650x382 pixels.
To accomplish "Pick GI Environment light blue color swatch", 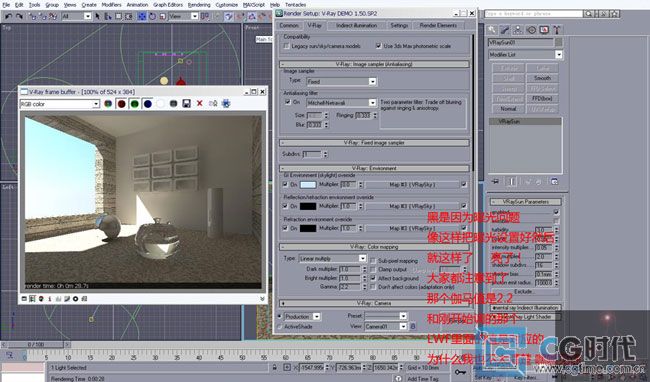I will [x=308, y=184].
